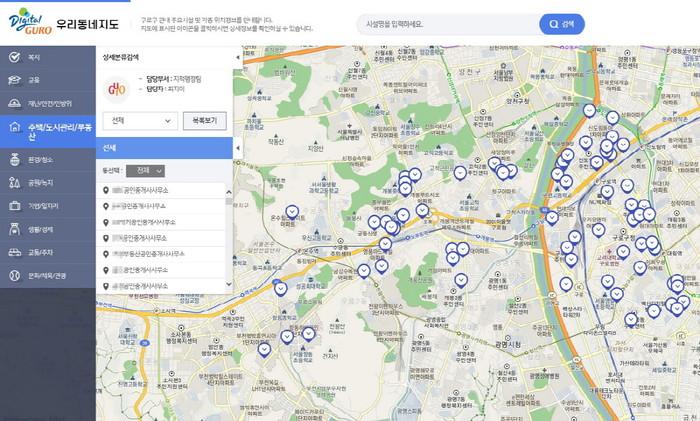Screen dimensions: 700x421
Task: Expand the 동선택 전체 district dropdown
Action: pos(145,171)
